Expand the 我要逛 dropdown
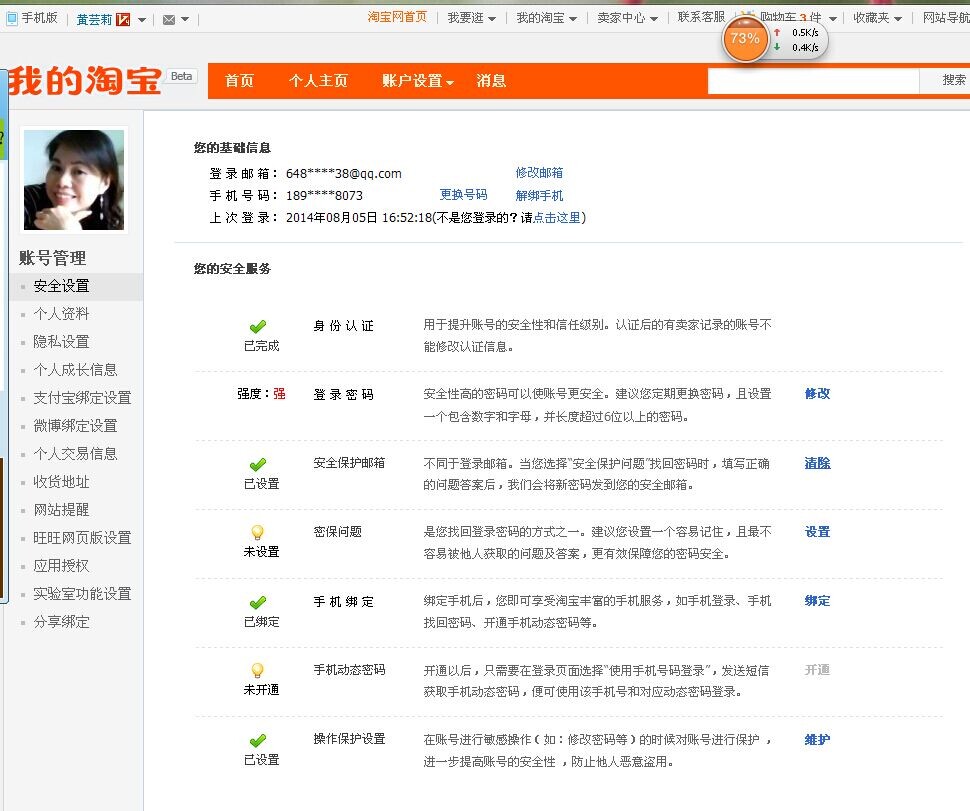 tap(492, 19)
